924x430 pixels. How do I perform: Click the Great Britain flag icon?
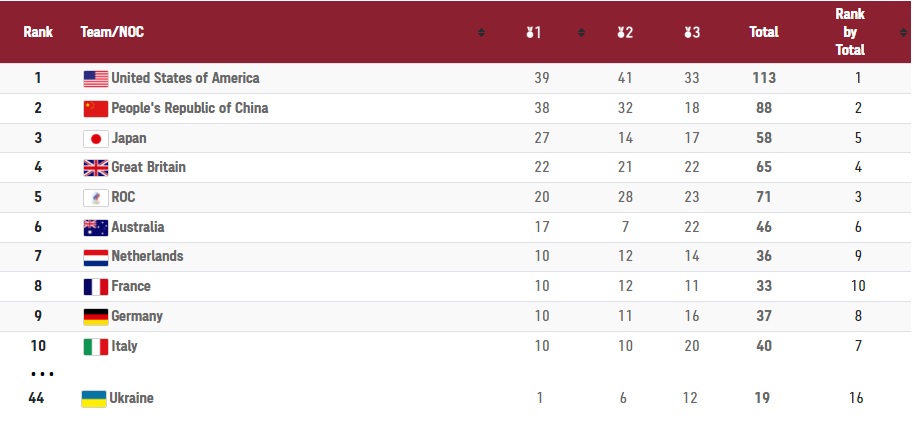point(96,168)
